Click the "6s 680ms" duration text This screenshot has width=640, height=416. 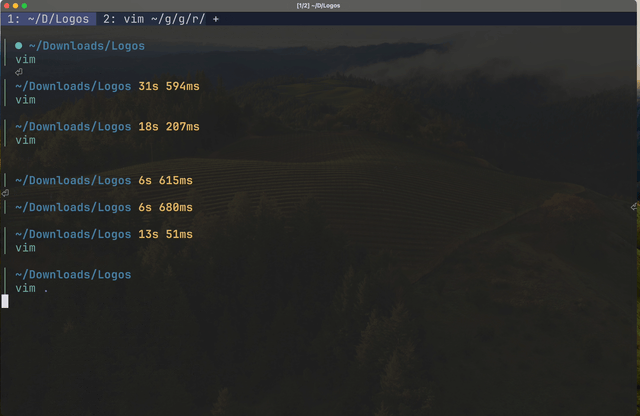click(x=165, y=208)
